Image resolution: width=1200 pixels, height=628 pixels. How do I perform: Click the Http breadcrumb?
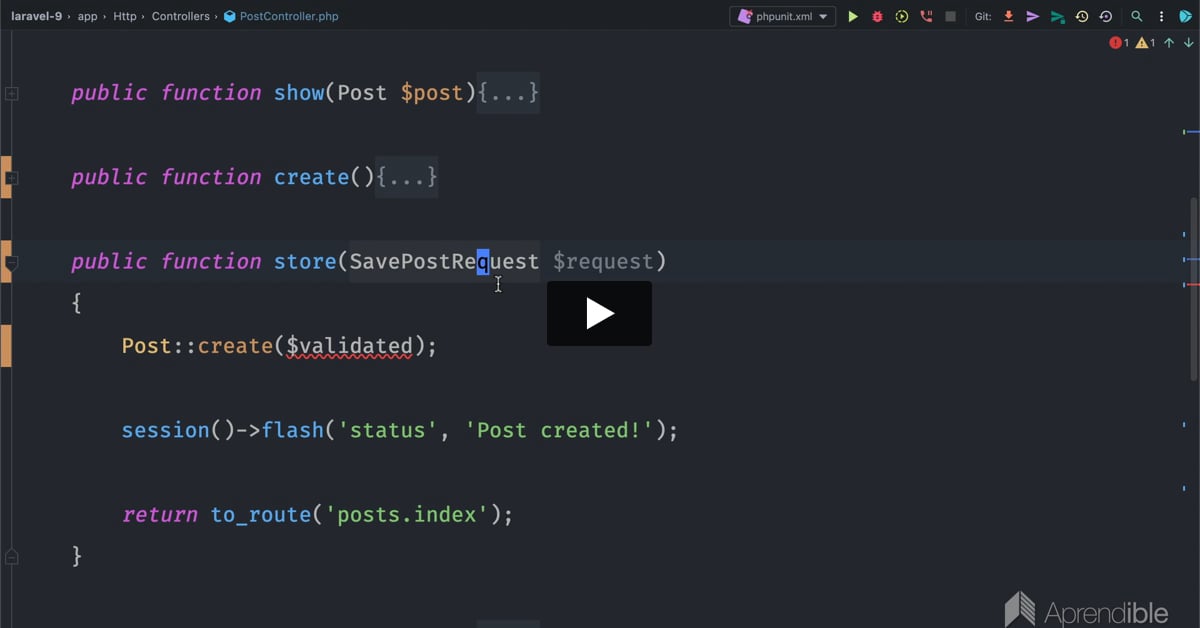(125, 17)
